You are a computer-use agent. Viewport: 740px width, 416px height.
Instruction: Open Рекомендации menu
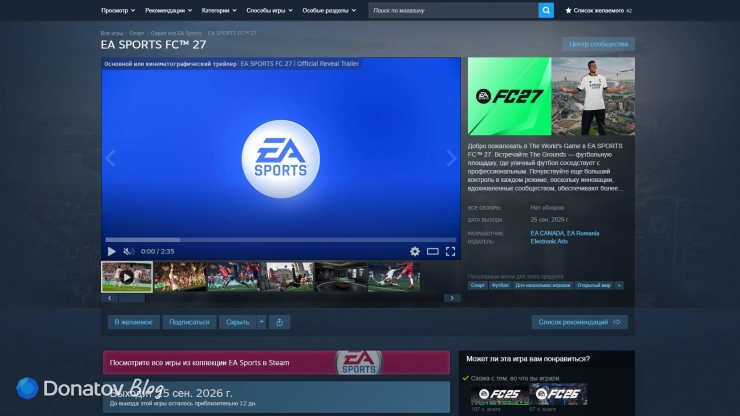click(168, 10)
